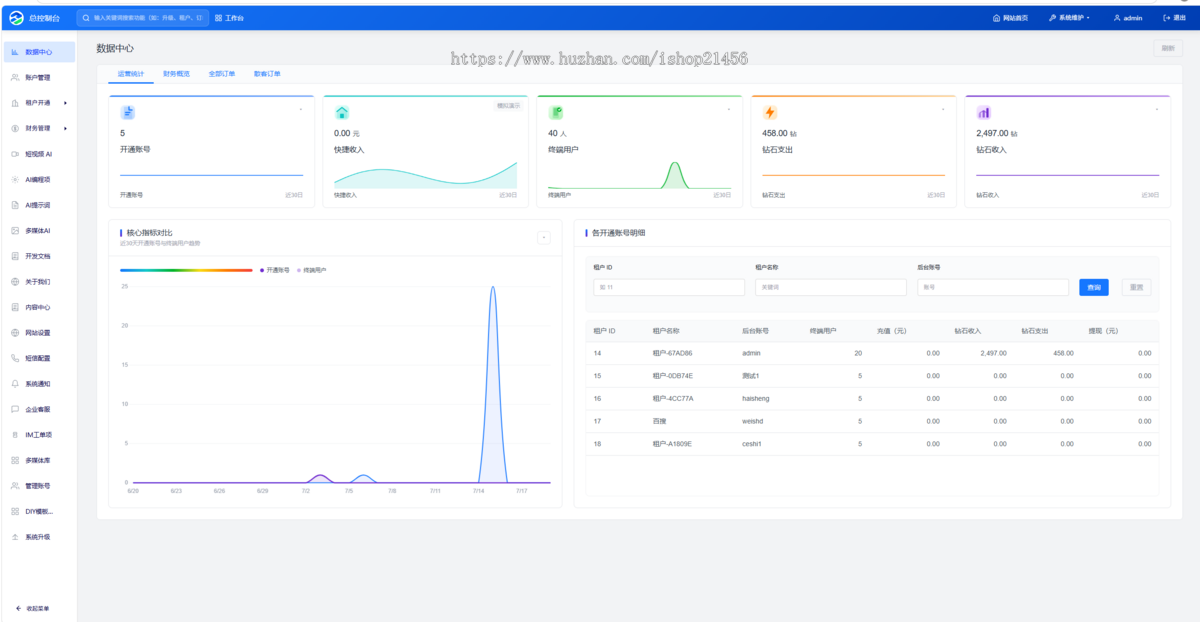Click the 钻石支出 lightning bolt icon

pos(770,112)
